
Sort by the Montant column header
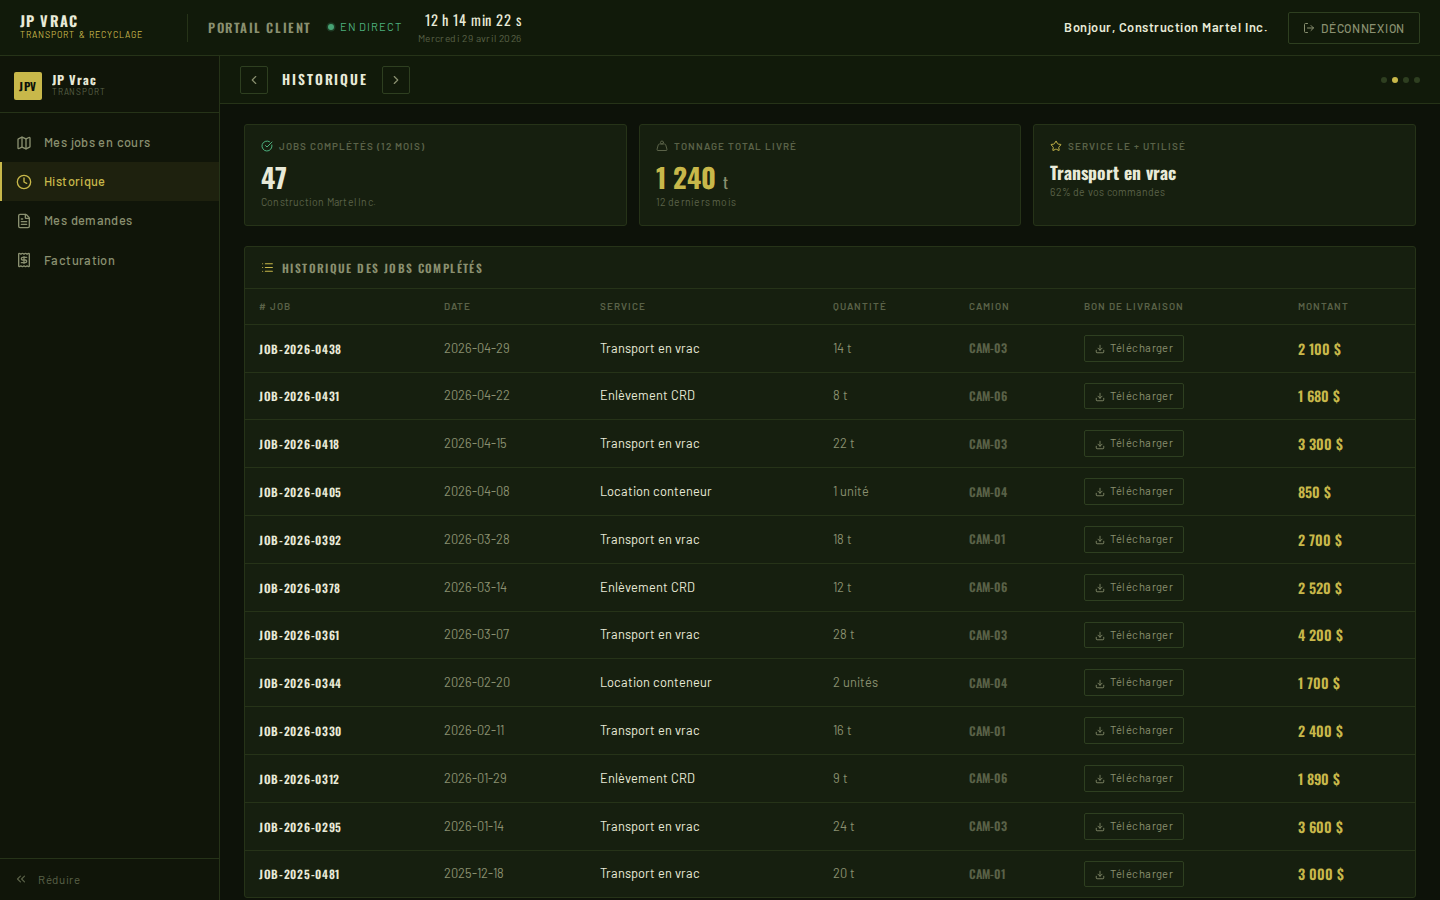[1322, 307]
